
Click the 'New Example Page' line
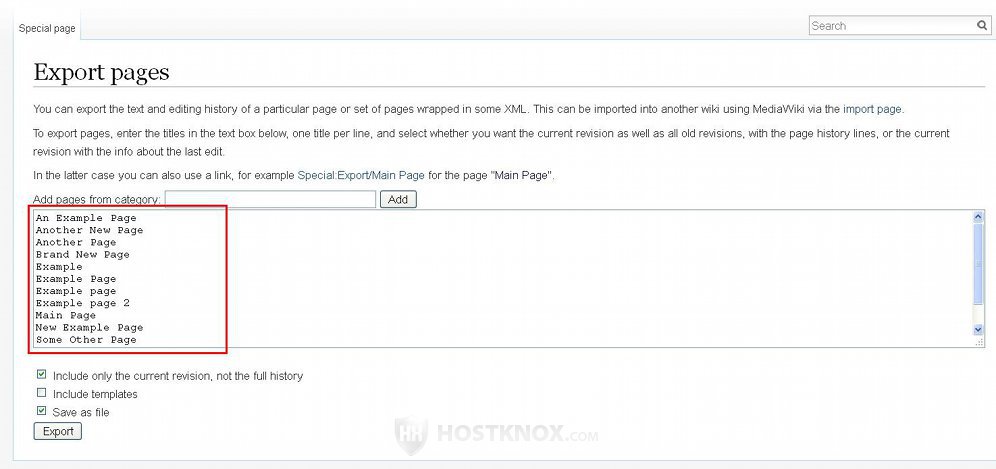(x=90, y=327)
